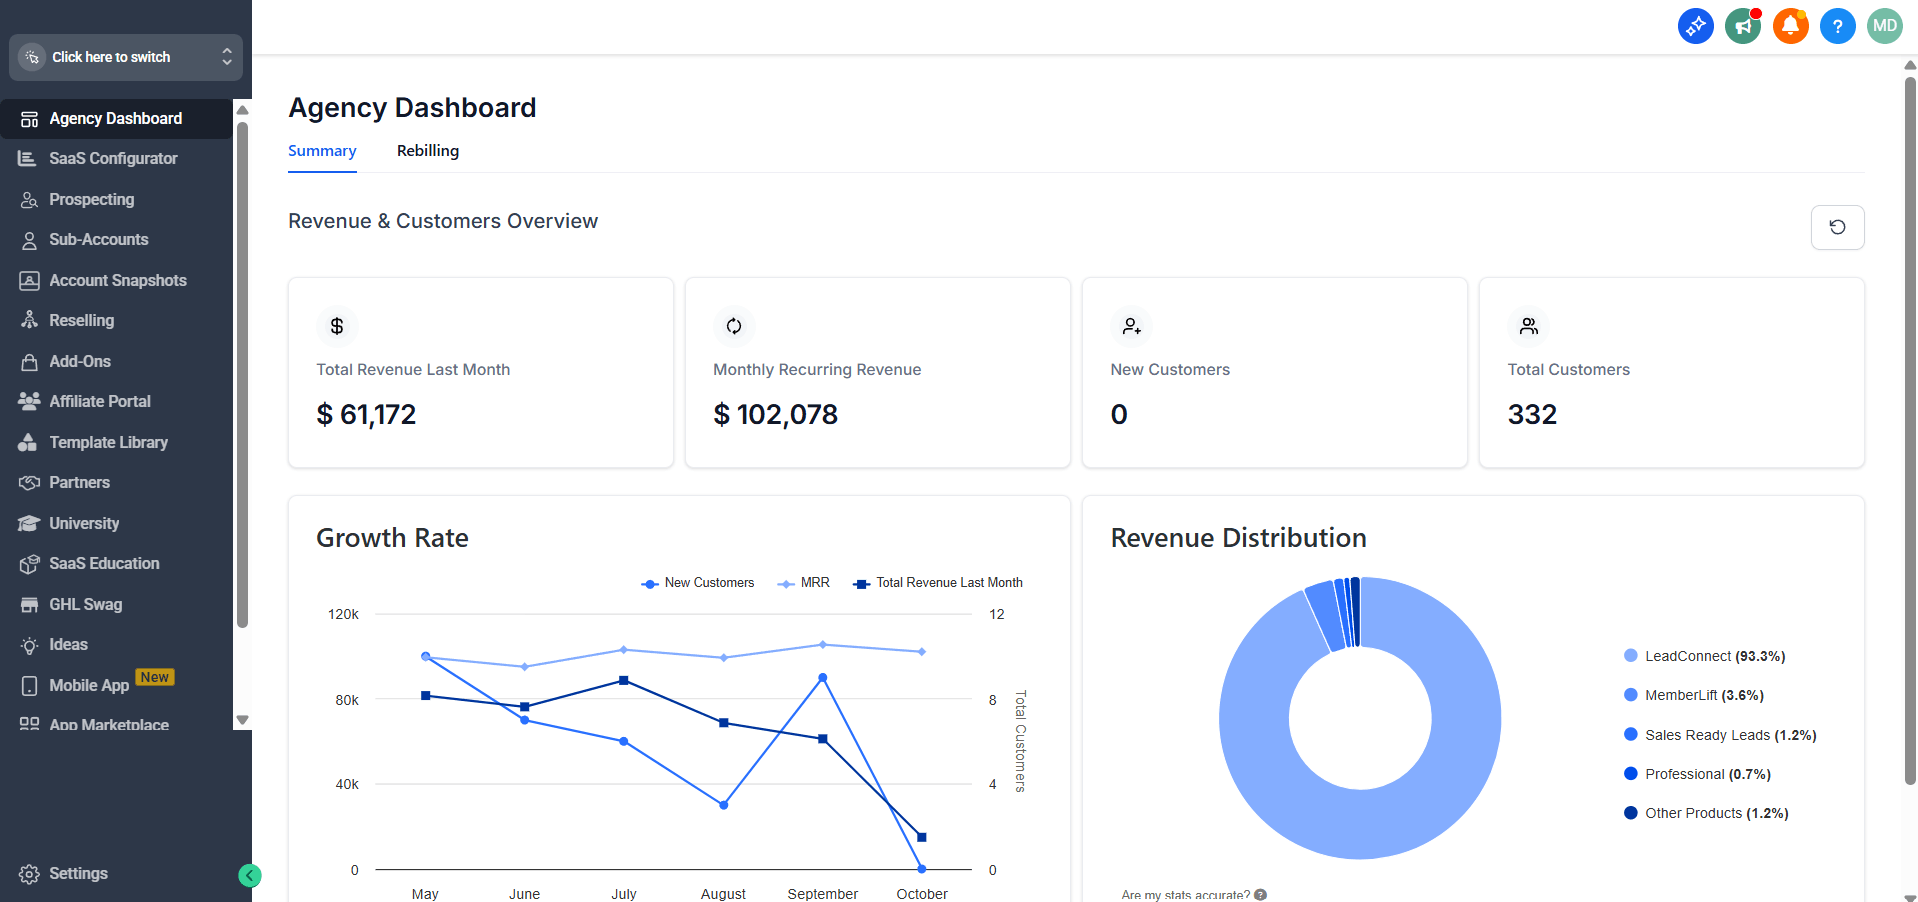Click the New Customers card

1275,372
